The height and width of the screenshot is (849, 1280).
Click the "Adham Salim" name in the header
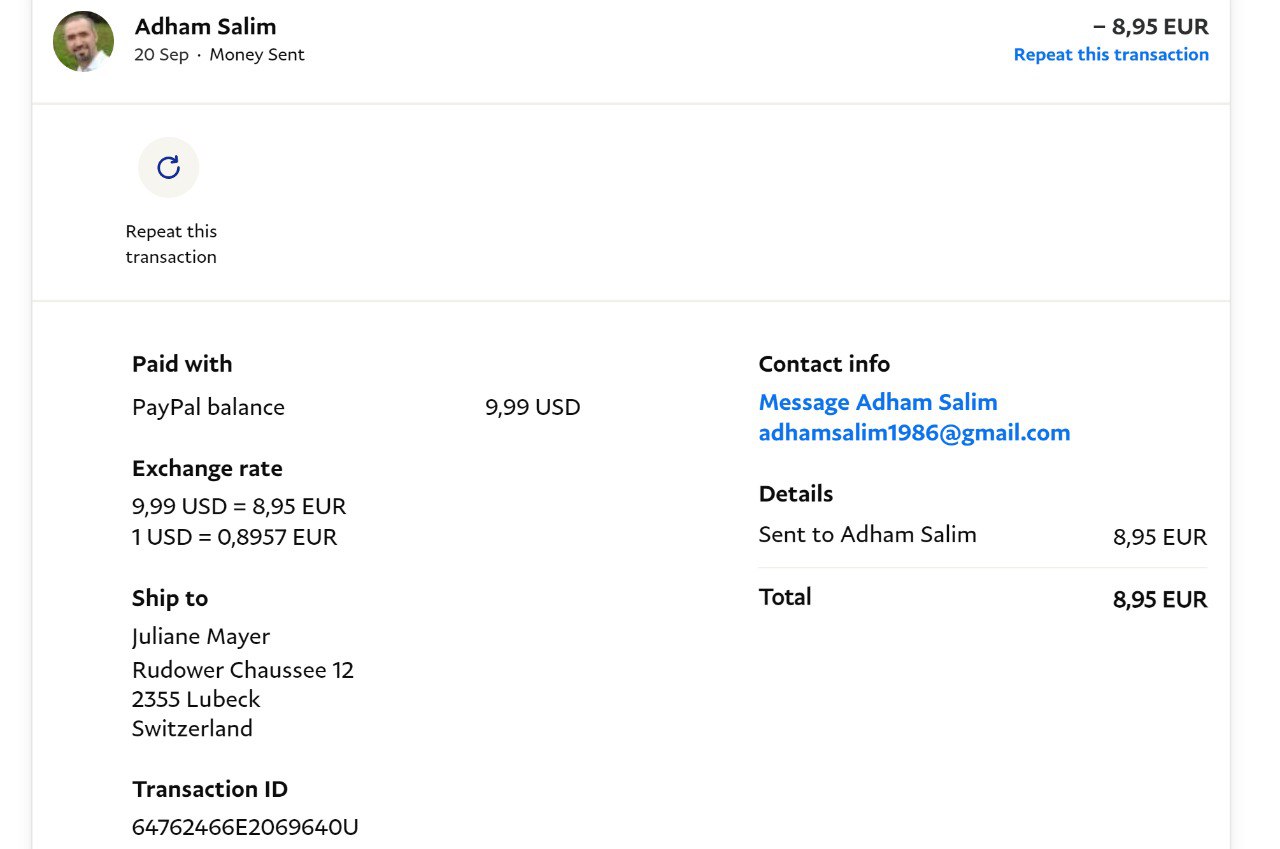[205, 26]
